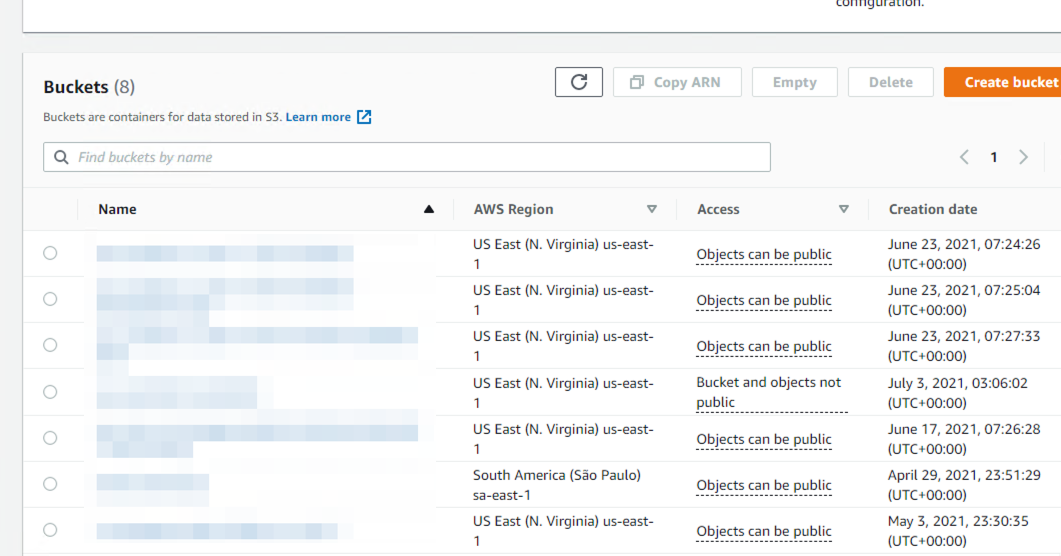The width and height of the screenshot is (1061, 556).
Task: Click the Delete button
Action: 890,83
